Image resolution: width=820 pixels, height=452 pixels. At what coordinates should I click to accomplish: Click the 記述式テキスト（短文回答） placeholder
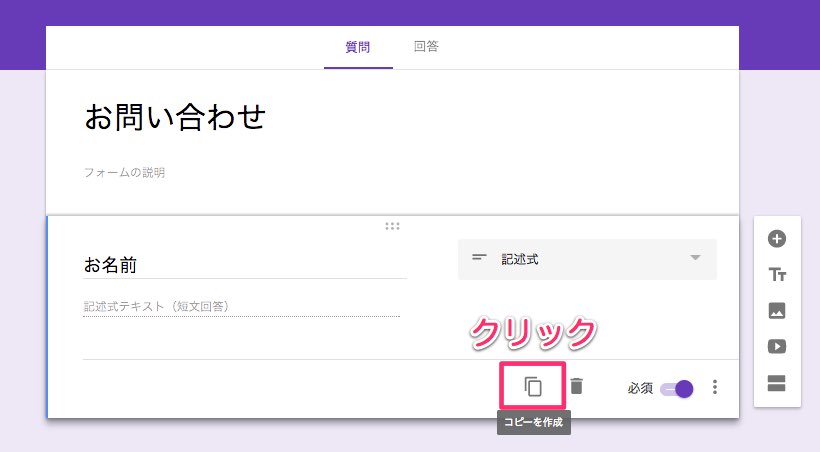click(x=156, y=306)
